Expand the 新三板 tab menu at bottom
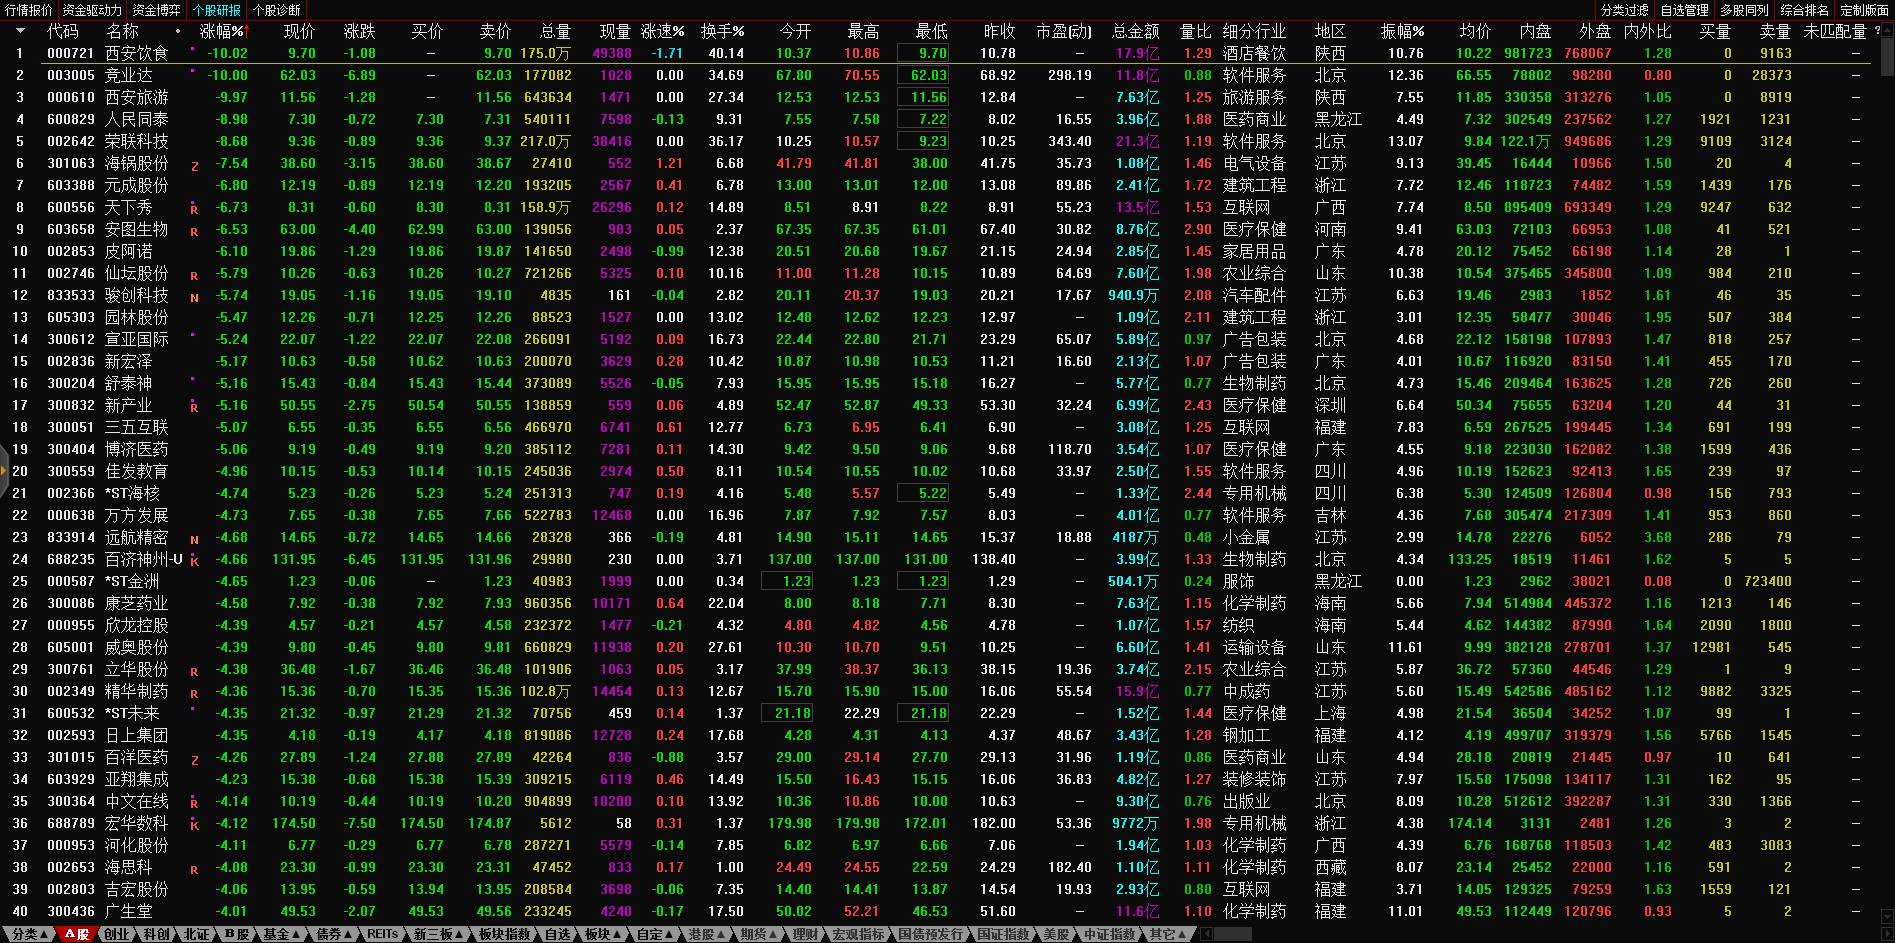Image resolution: width=1895 pixels, height=943 pixels. click(438, 934)
